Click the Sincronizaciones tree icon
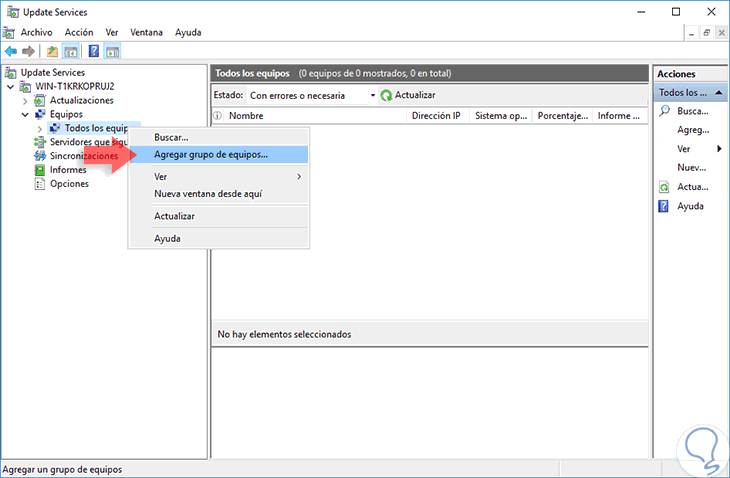This screenshot has width=730, height=478. coord(40,156)
